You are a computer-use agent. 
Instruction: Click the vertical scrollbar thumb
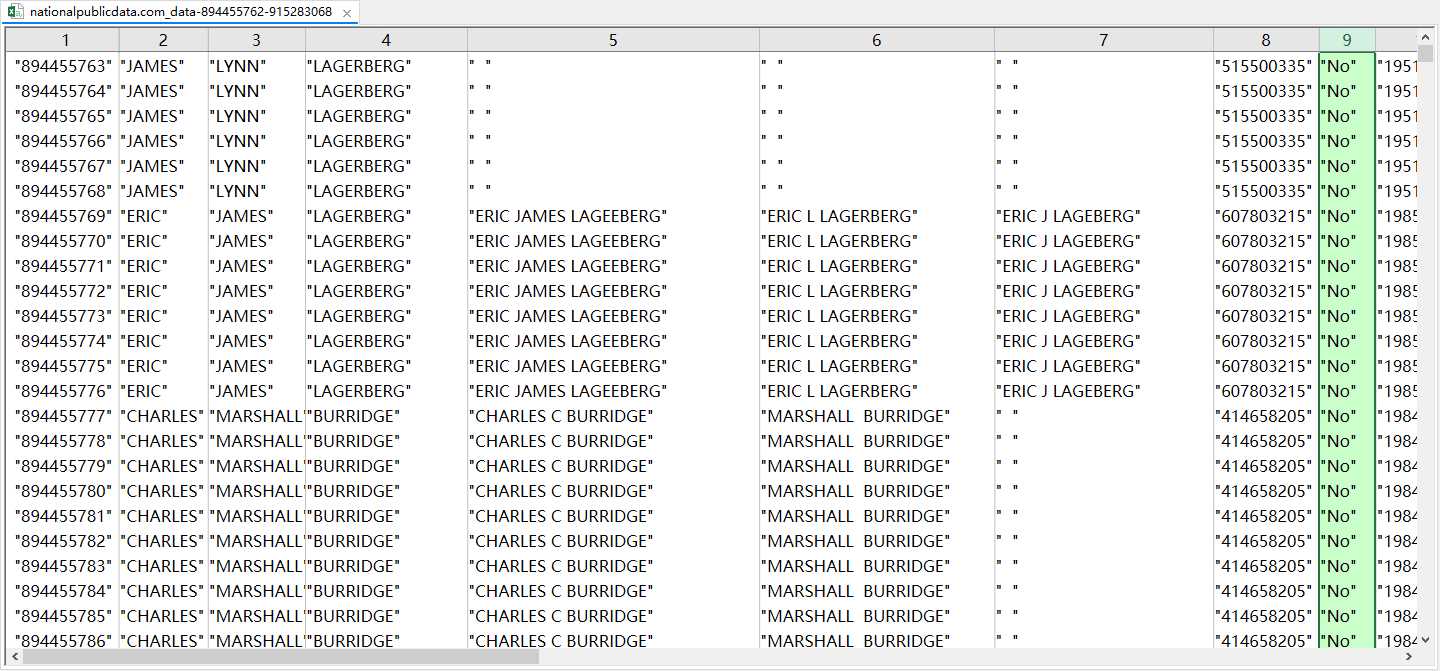tap(1426, 54)
